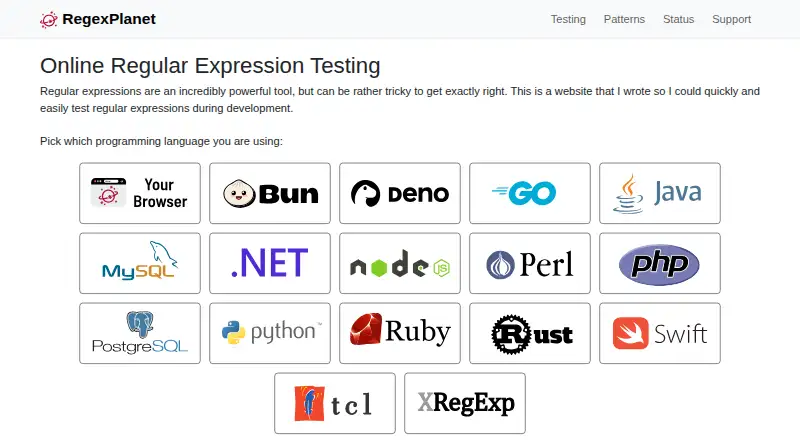Select the Perl onion logo tile
800x440 pixels.
click(x=530, y=263)
